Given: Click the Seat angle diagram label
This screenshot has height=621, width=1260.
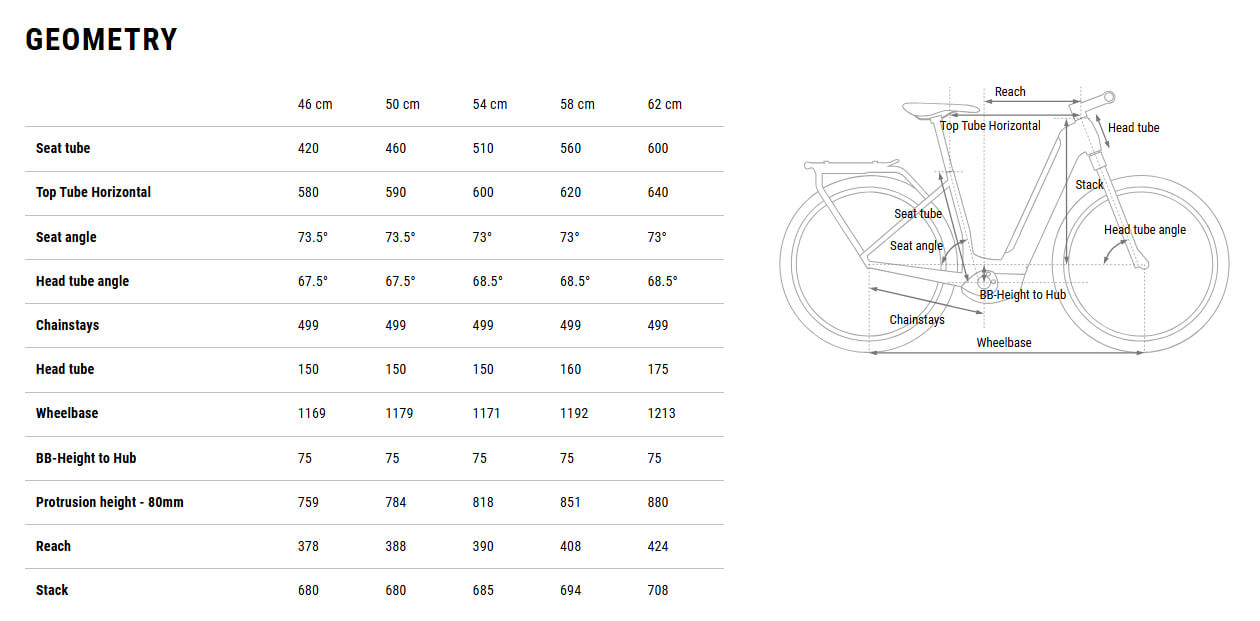Looking at the screenshot, I should (916, 246).
